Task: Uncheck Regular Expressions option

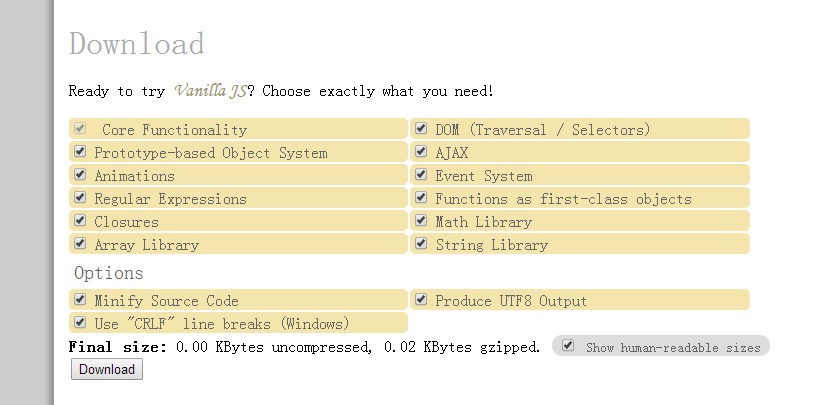Action: [80, 197]
